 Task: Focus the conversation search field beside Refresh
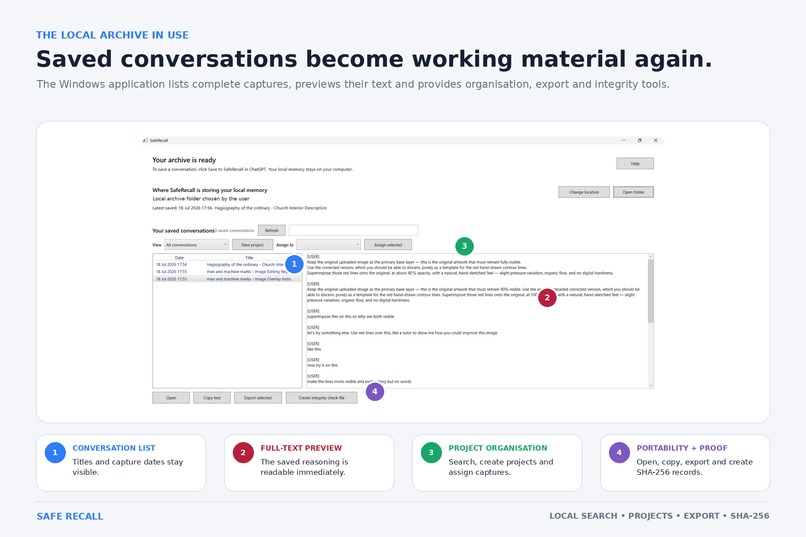[353, 230]
